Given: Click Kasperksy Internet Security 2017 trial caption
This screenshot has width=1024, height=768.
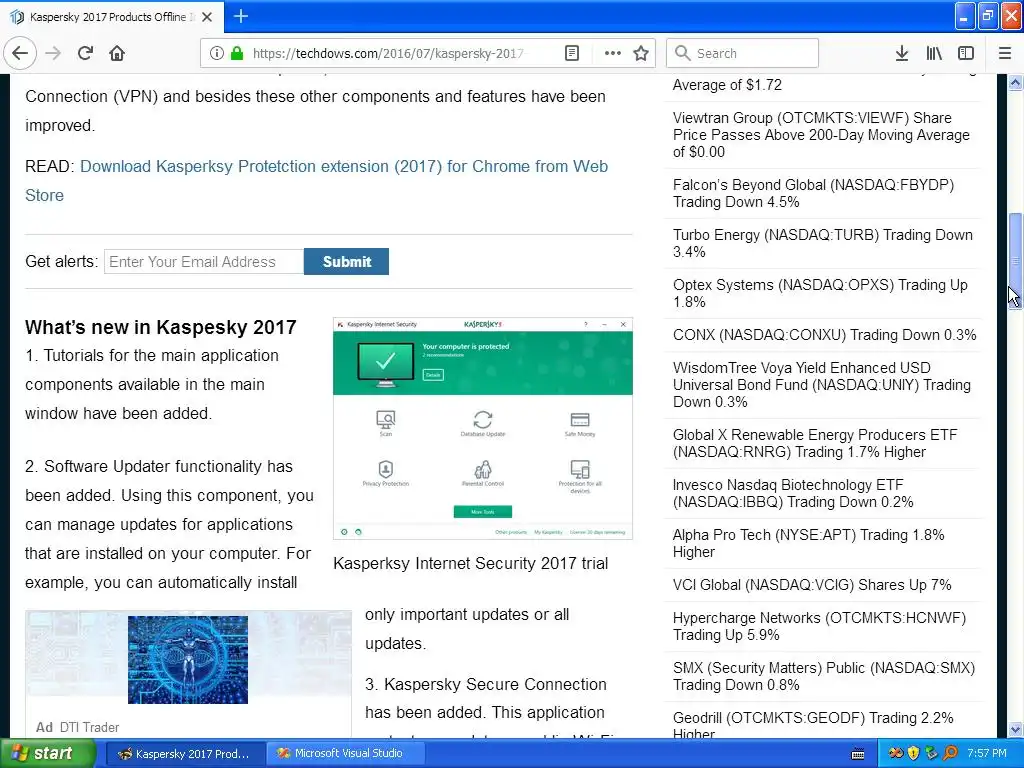Looking at the screenshot, I should pos(470,564).
